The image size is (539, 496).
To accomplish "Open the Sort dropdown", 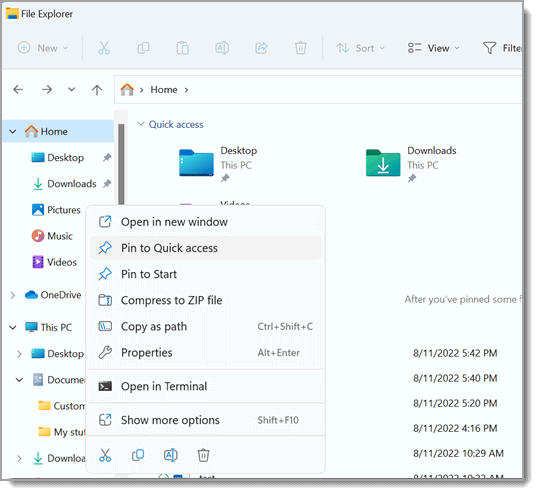I will [360, 48].
